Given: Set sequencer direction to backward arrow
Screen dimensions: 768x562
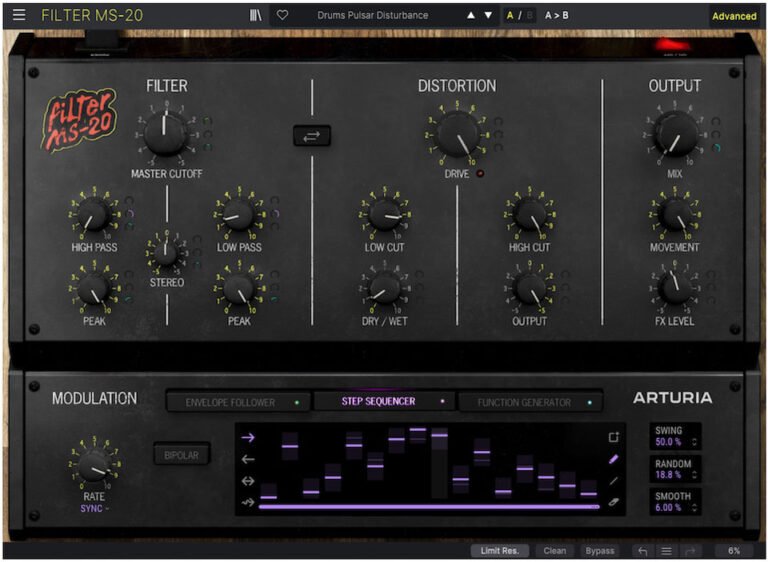Looking at the screenshot, I should pos(248,459).
